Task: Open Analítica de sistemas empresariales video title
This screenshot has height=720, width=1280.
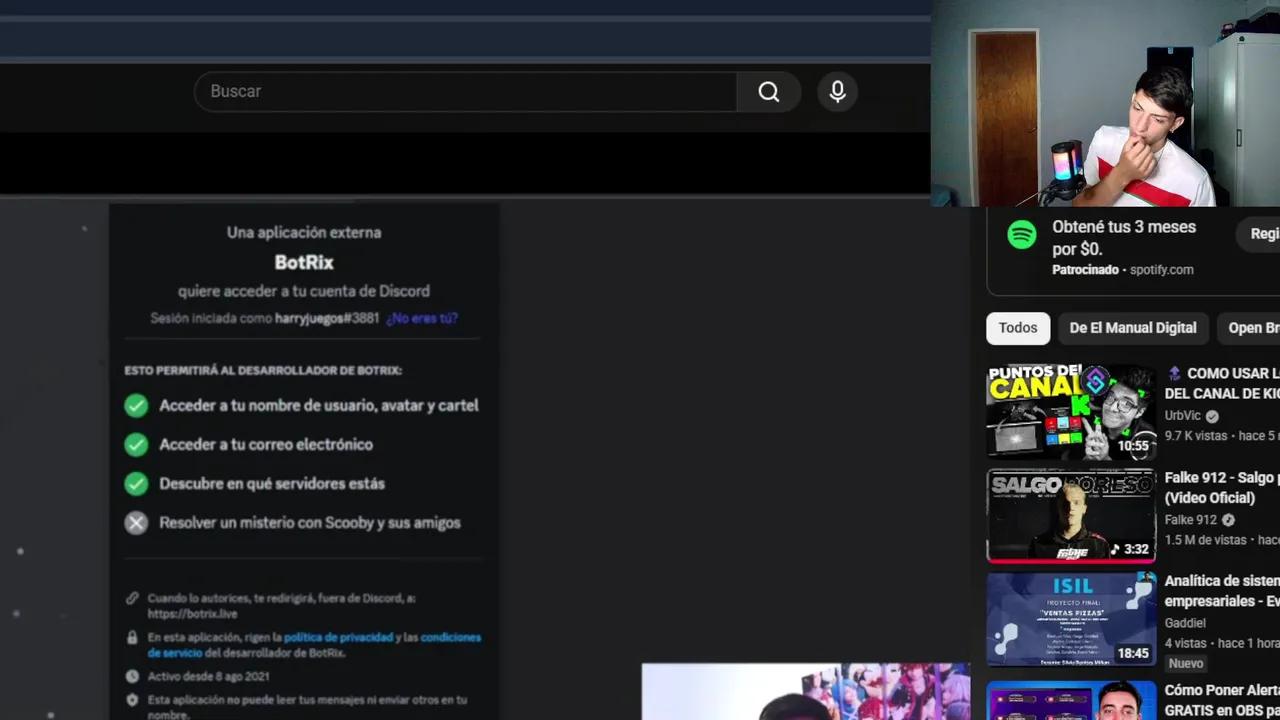Action: tap(1221, 591)
